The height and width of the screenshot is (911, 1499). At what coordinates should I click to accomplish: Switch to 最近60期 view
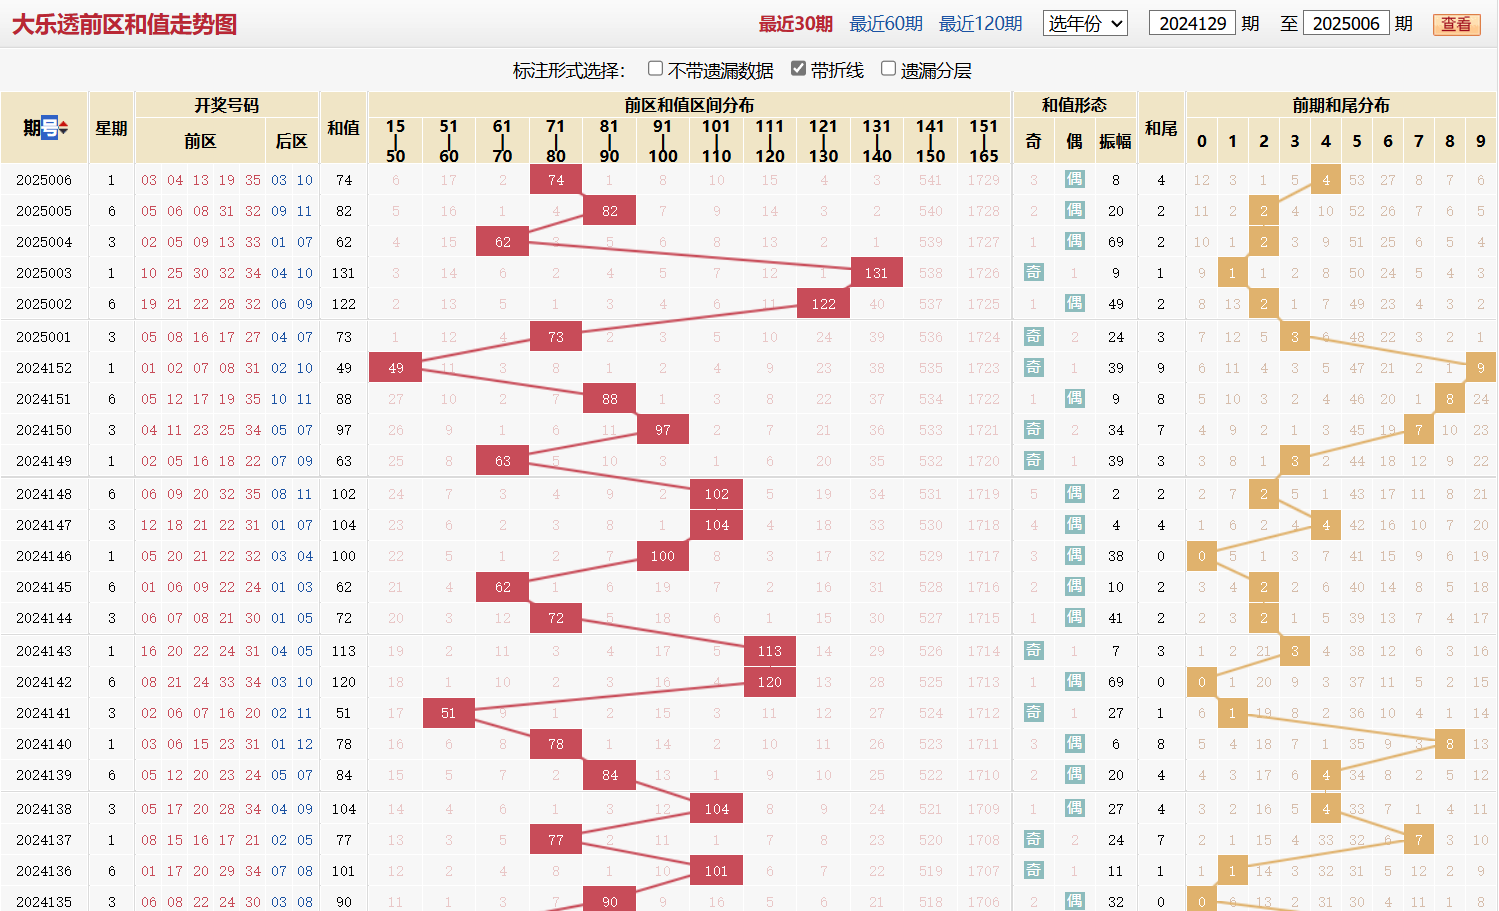pos(886,24)
